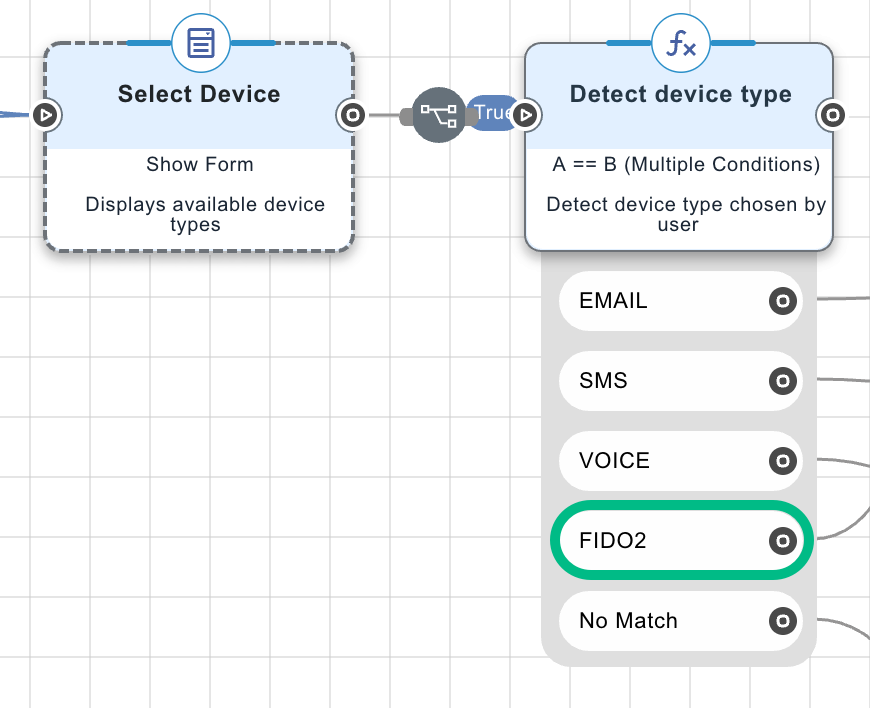This screenshot has width=870, height=708.
Task: Click the Show Form icon on Select Device
Action: pyautogui.click(x=199, y=43)
